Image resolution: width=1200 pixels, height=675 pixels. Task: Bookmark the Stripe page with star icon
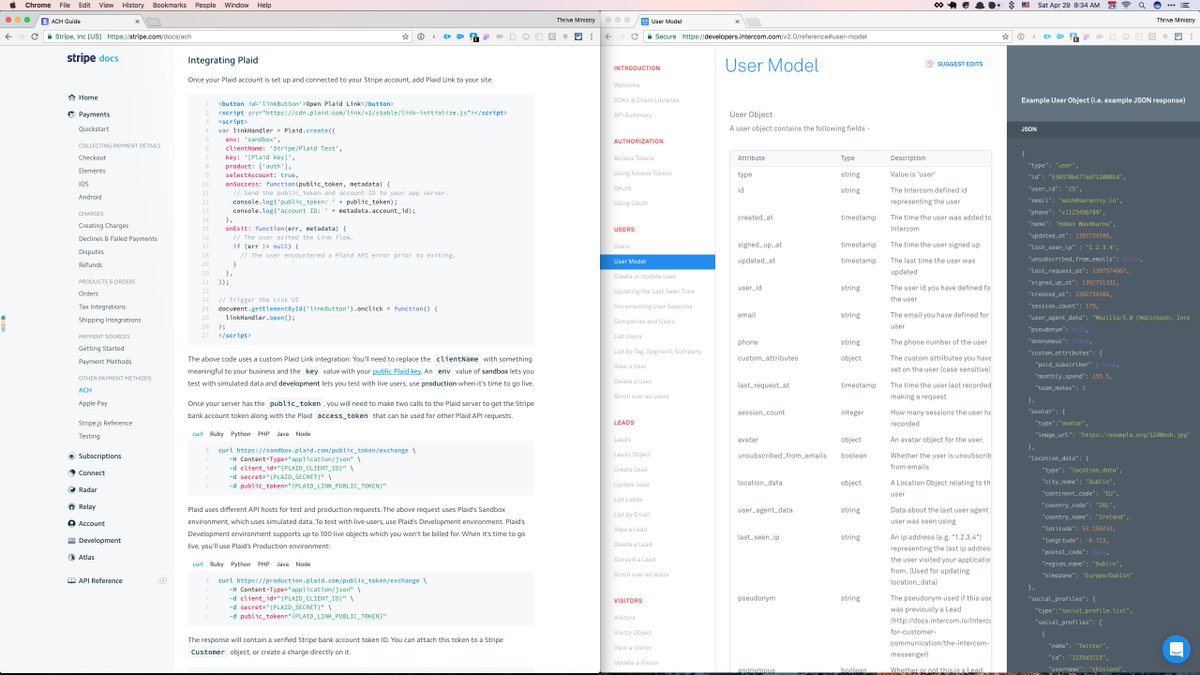(x=405, y=36)
